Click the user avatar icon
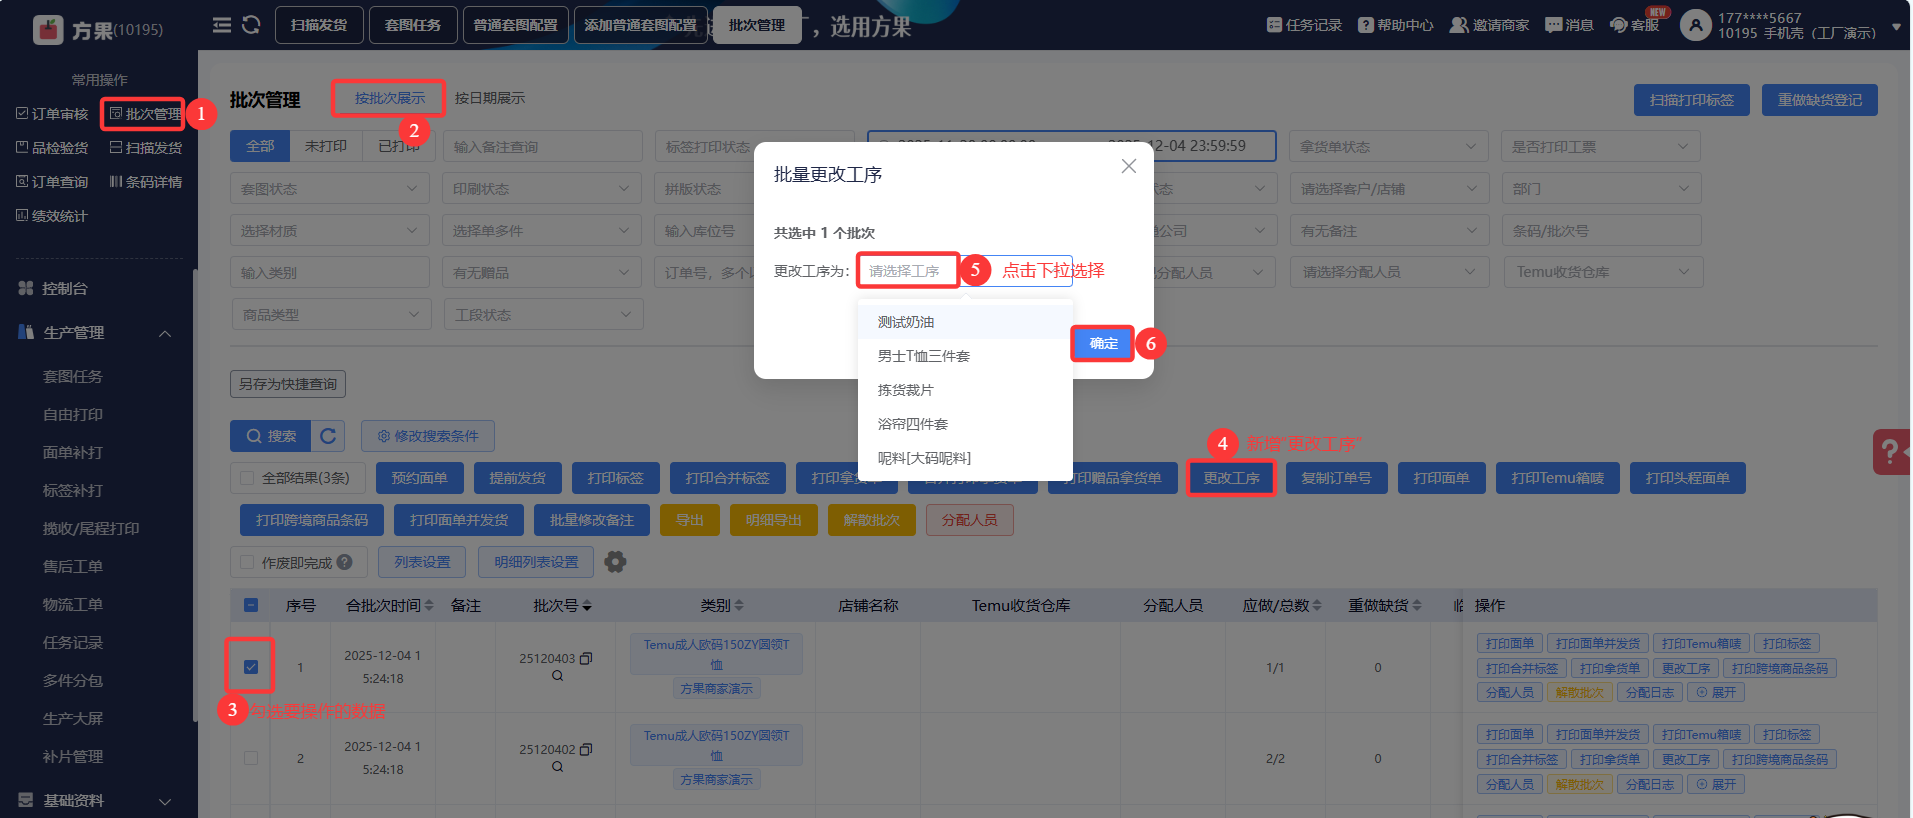 click(1695, 25)
